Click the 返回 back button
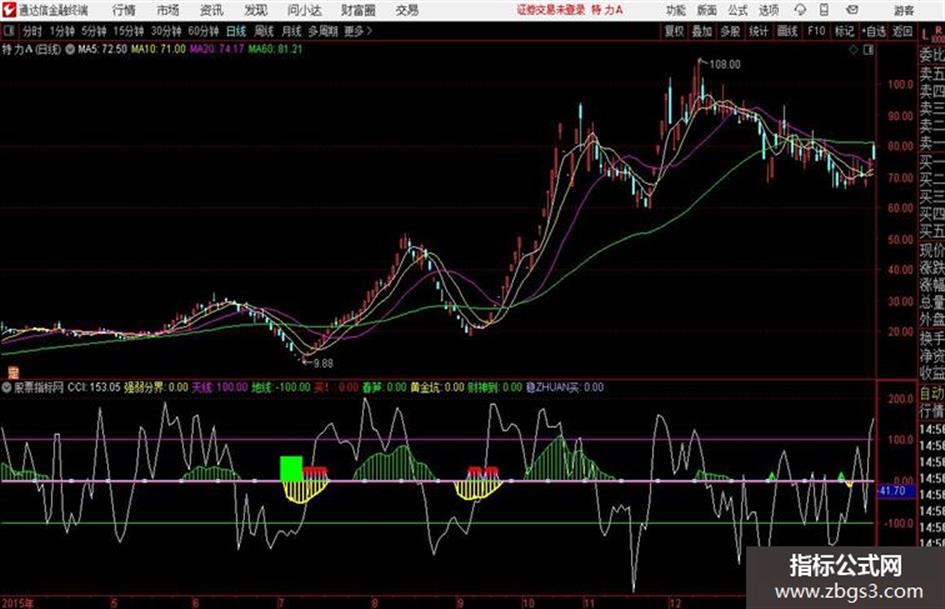The image size is (945, 609). [902, 31]
